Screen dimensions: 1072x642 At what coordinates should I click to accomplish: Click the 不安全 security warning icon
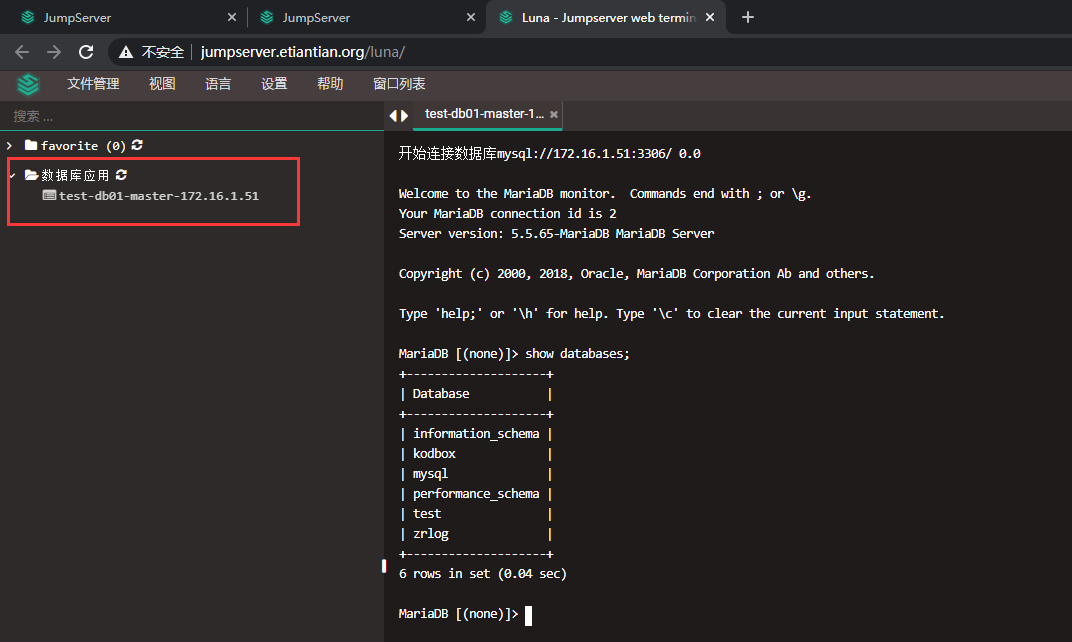point(126,52)
